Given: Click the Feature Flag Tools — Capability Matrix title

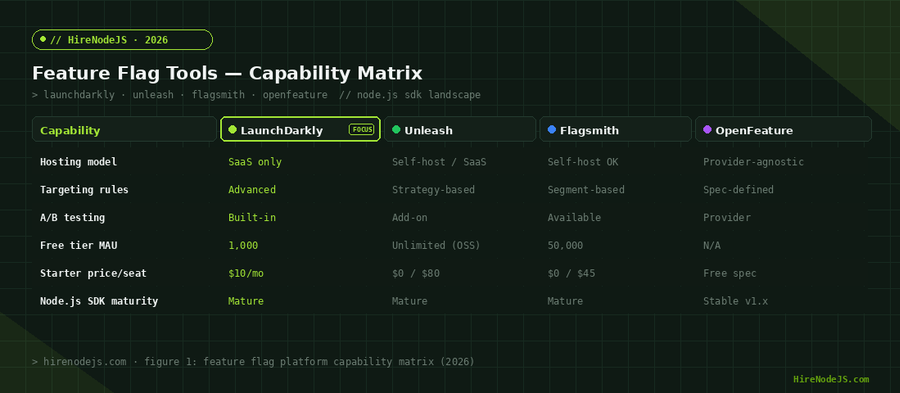Looking at the screenshot, I should [x=227, y=73].
